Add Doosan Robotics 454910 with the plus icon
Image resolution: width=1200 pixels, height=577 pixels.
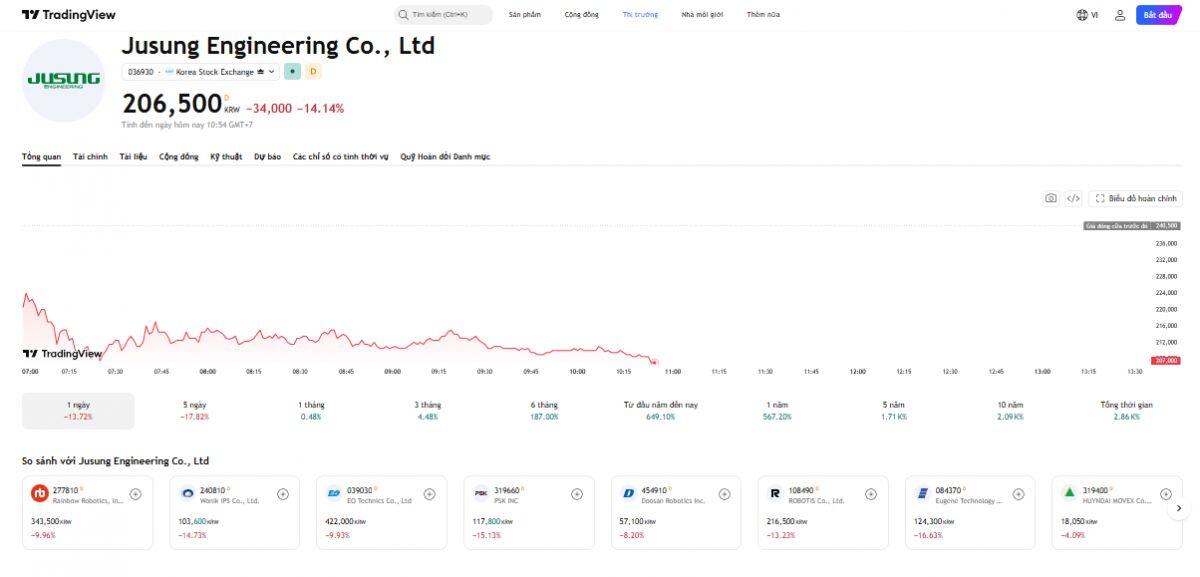(x=724, y=494)
